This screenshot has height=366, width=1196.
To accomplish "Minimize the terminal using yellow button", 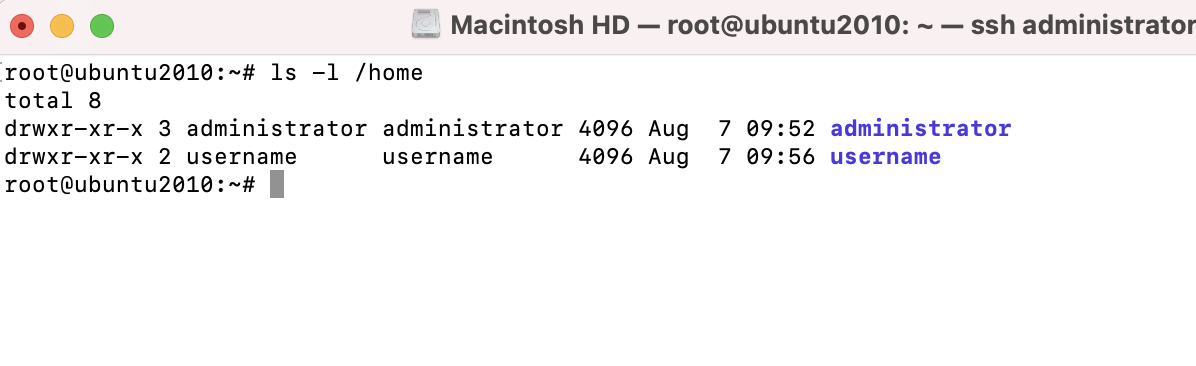I will pos(62,26).
